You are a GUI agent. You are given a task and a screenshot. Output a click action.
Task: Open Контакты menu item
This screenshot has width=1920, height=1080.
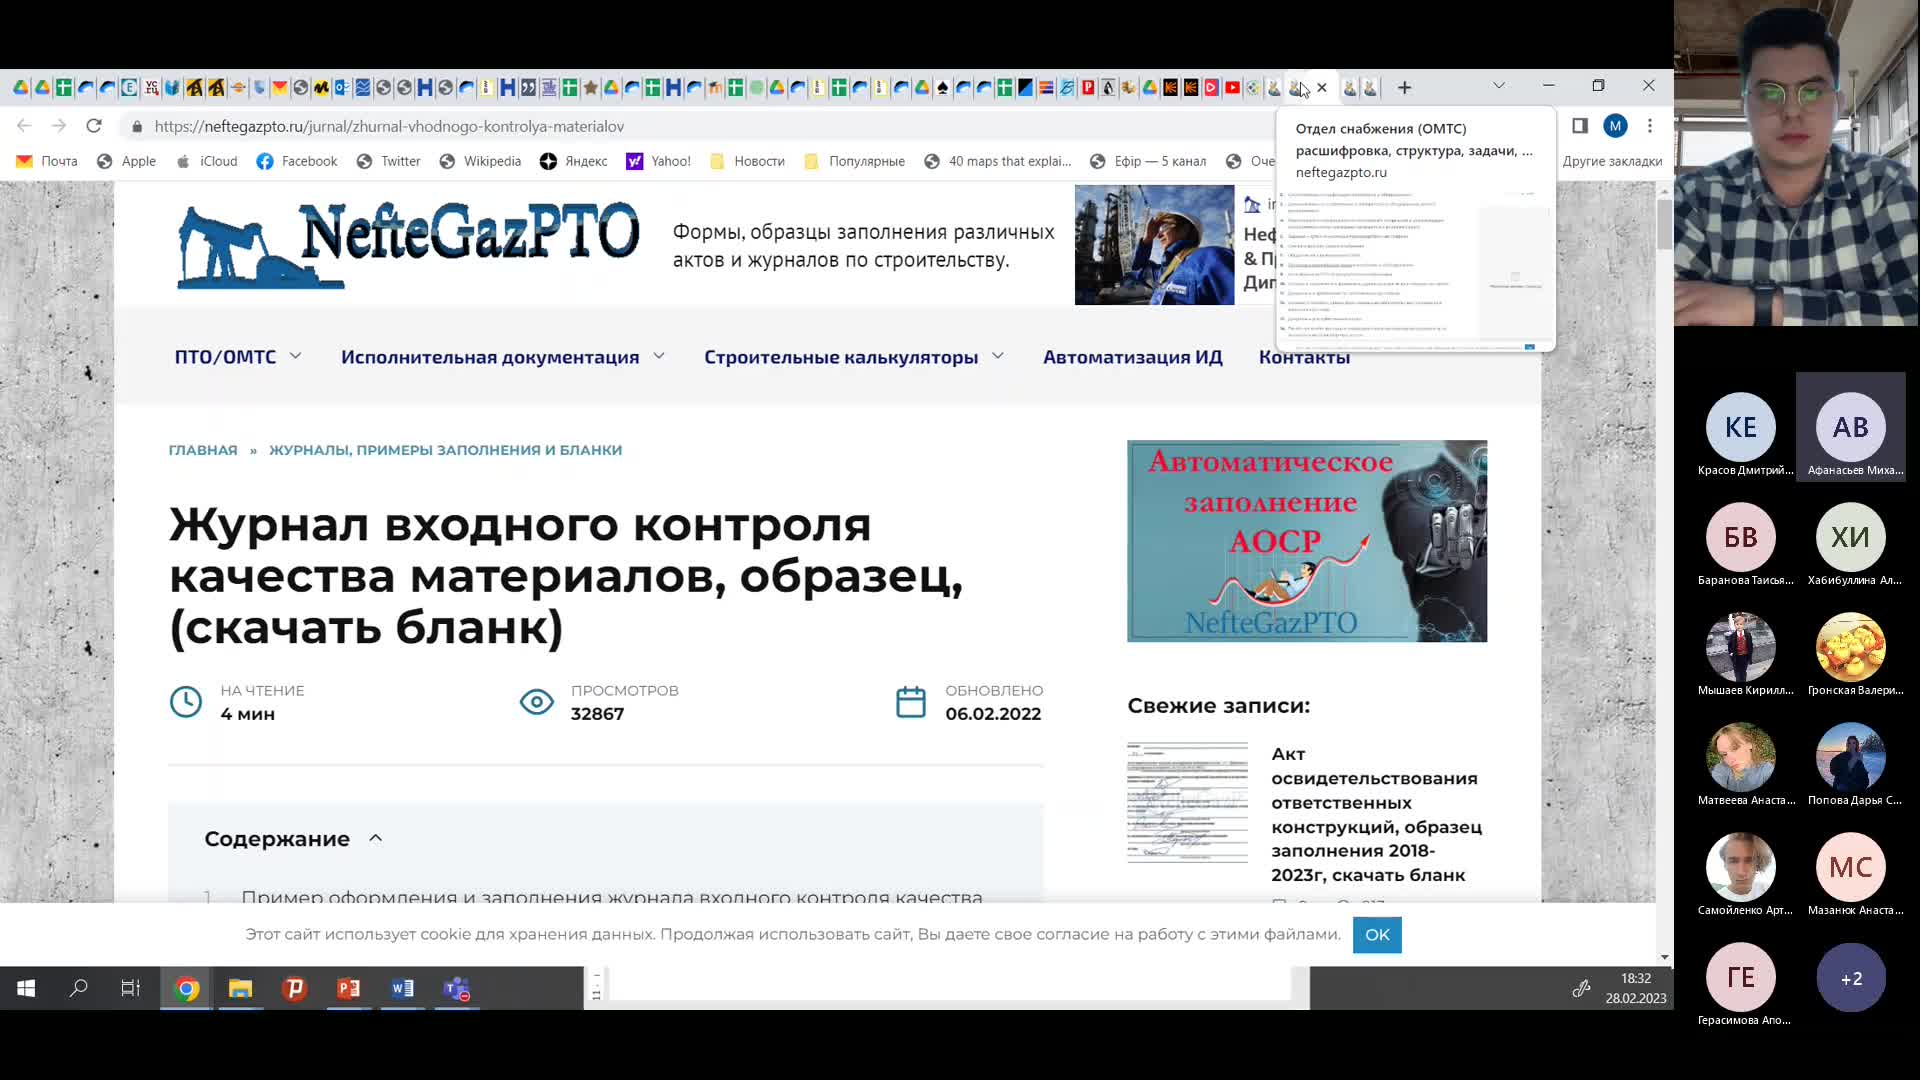coord(1304,357)
